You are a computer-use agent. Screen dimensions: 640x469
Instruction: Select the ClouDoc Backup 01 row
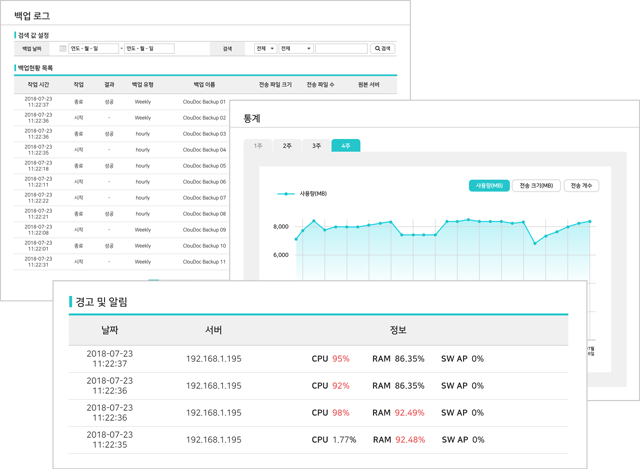205,101
